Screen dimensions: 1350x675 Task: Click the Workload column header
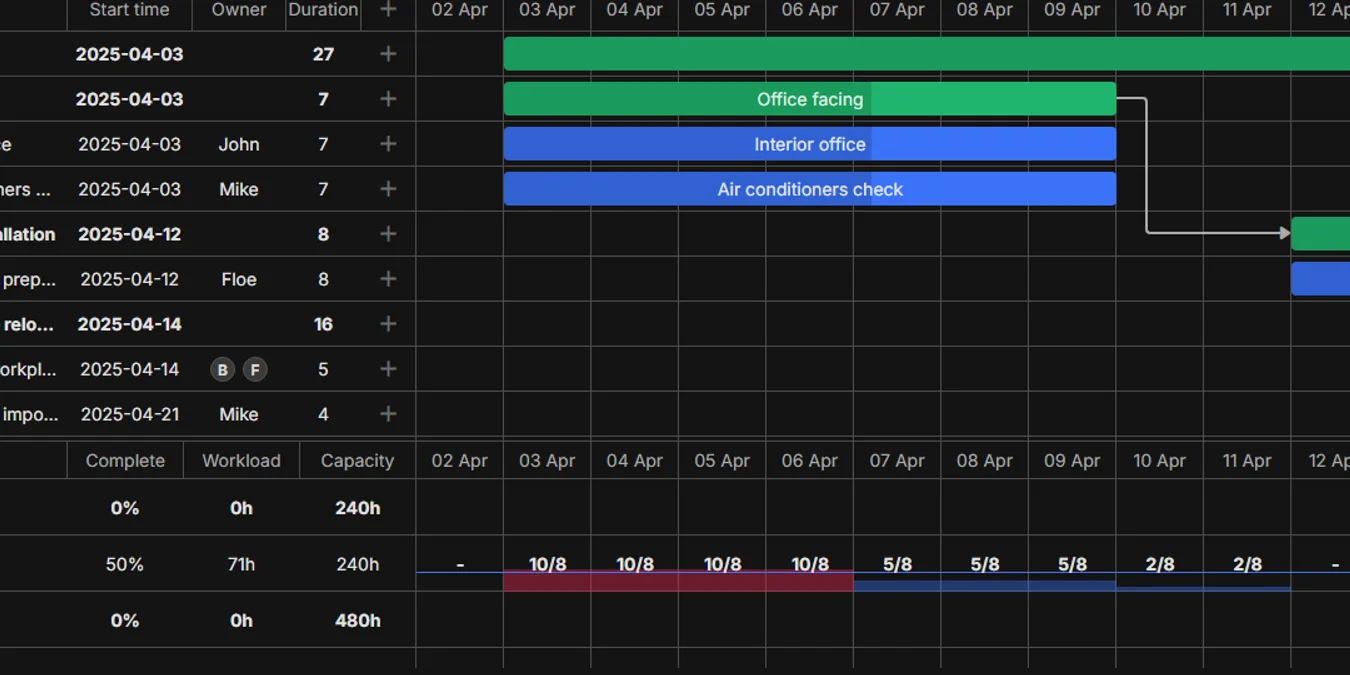pyautogui.click(x=241, y=461)
